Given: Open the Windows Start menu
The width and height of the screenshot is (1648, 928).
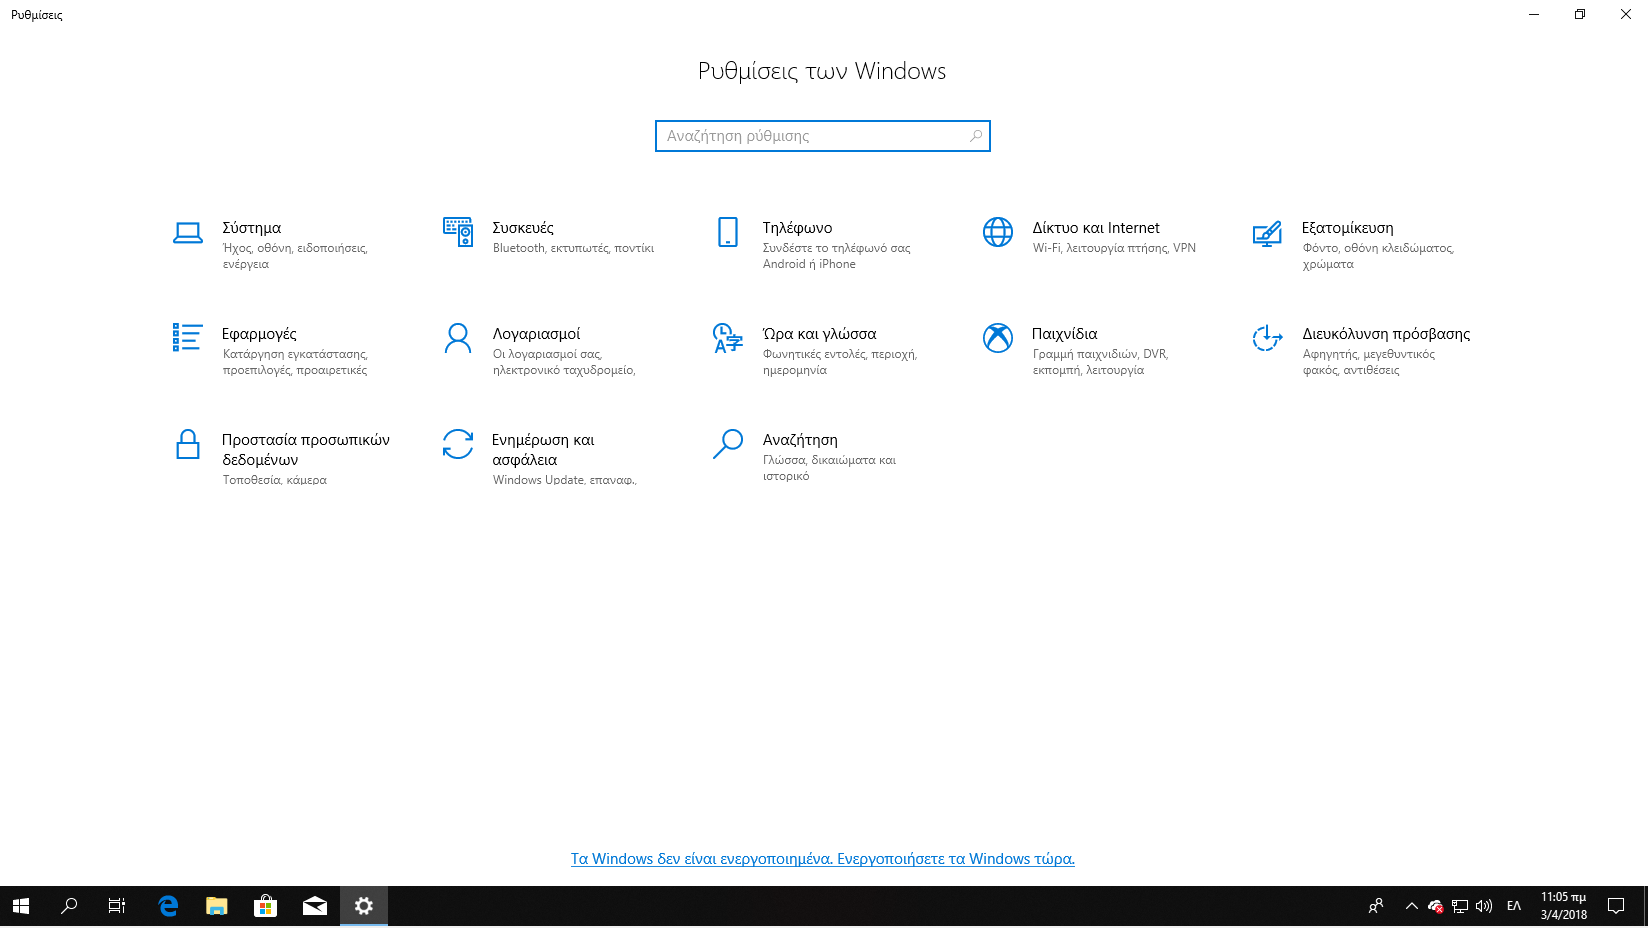Looking at the screenshot, I should 21,906.
